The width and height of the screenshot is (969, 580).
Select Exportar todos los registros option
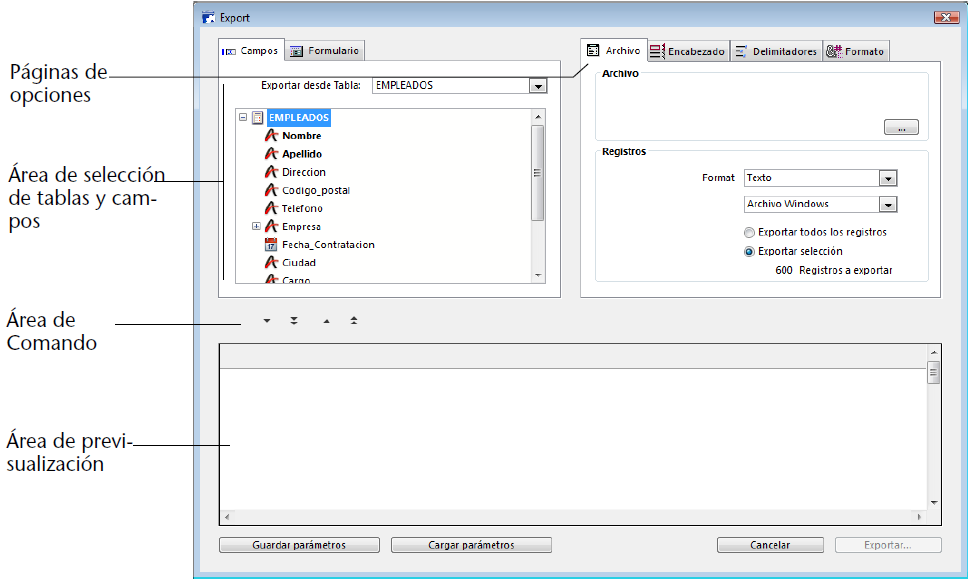[749, 232]
